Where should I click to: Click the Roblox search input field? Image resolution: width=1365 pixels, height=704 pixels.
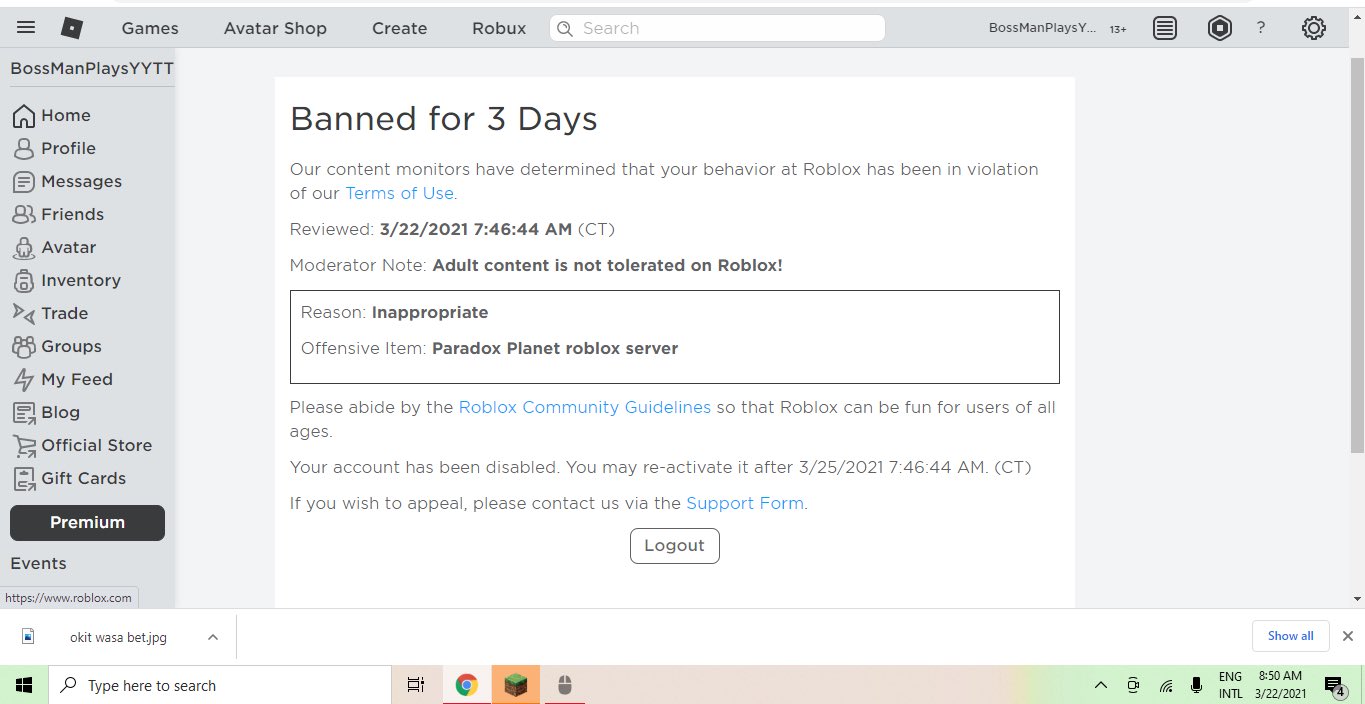[x=717, y=28]
